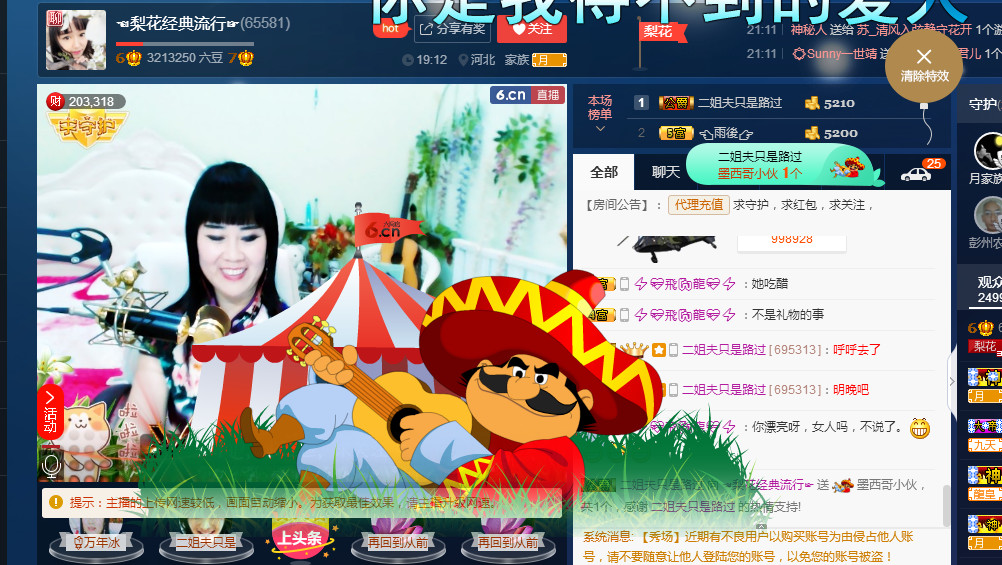Click the 神秘人 gift ticker message
Screen dimensions: 1002x565
click(x=895, y=29)
